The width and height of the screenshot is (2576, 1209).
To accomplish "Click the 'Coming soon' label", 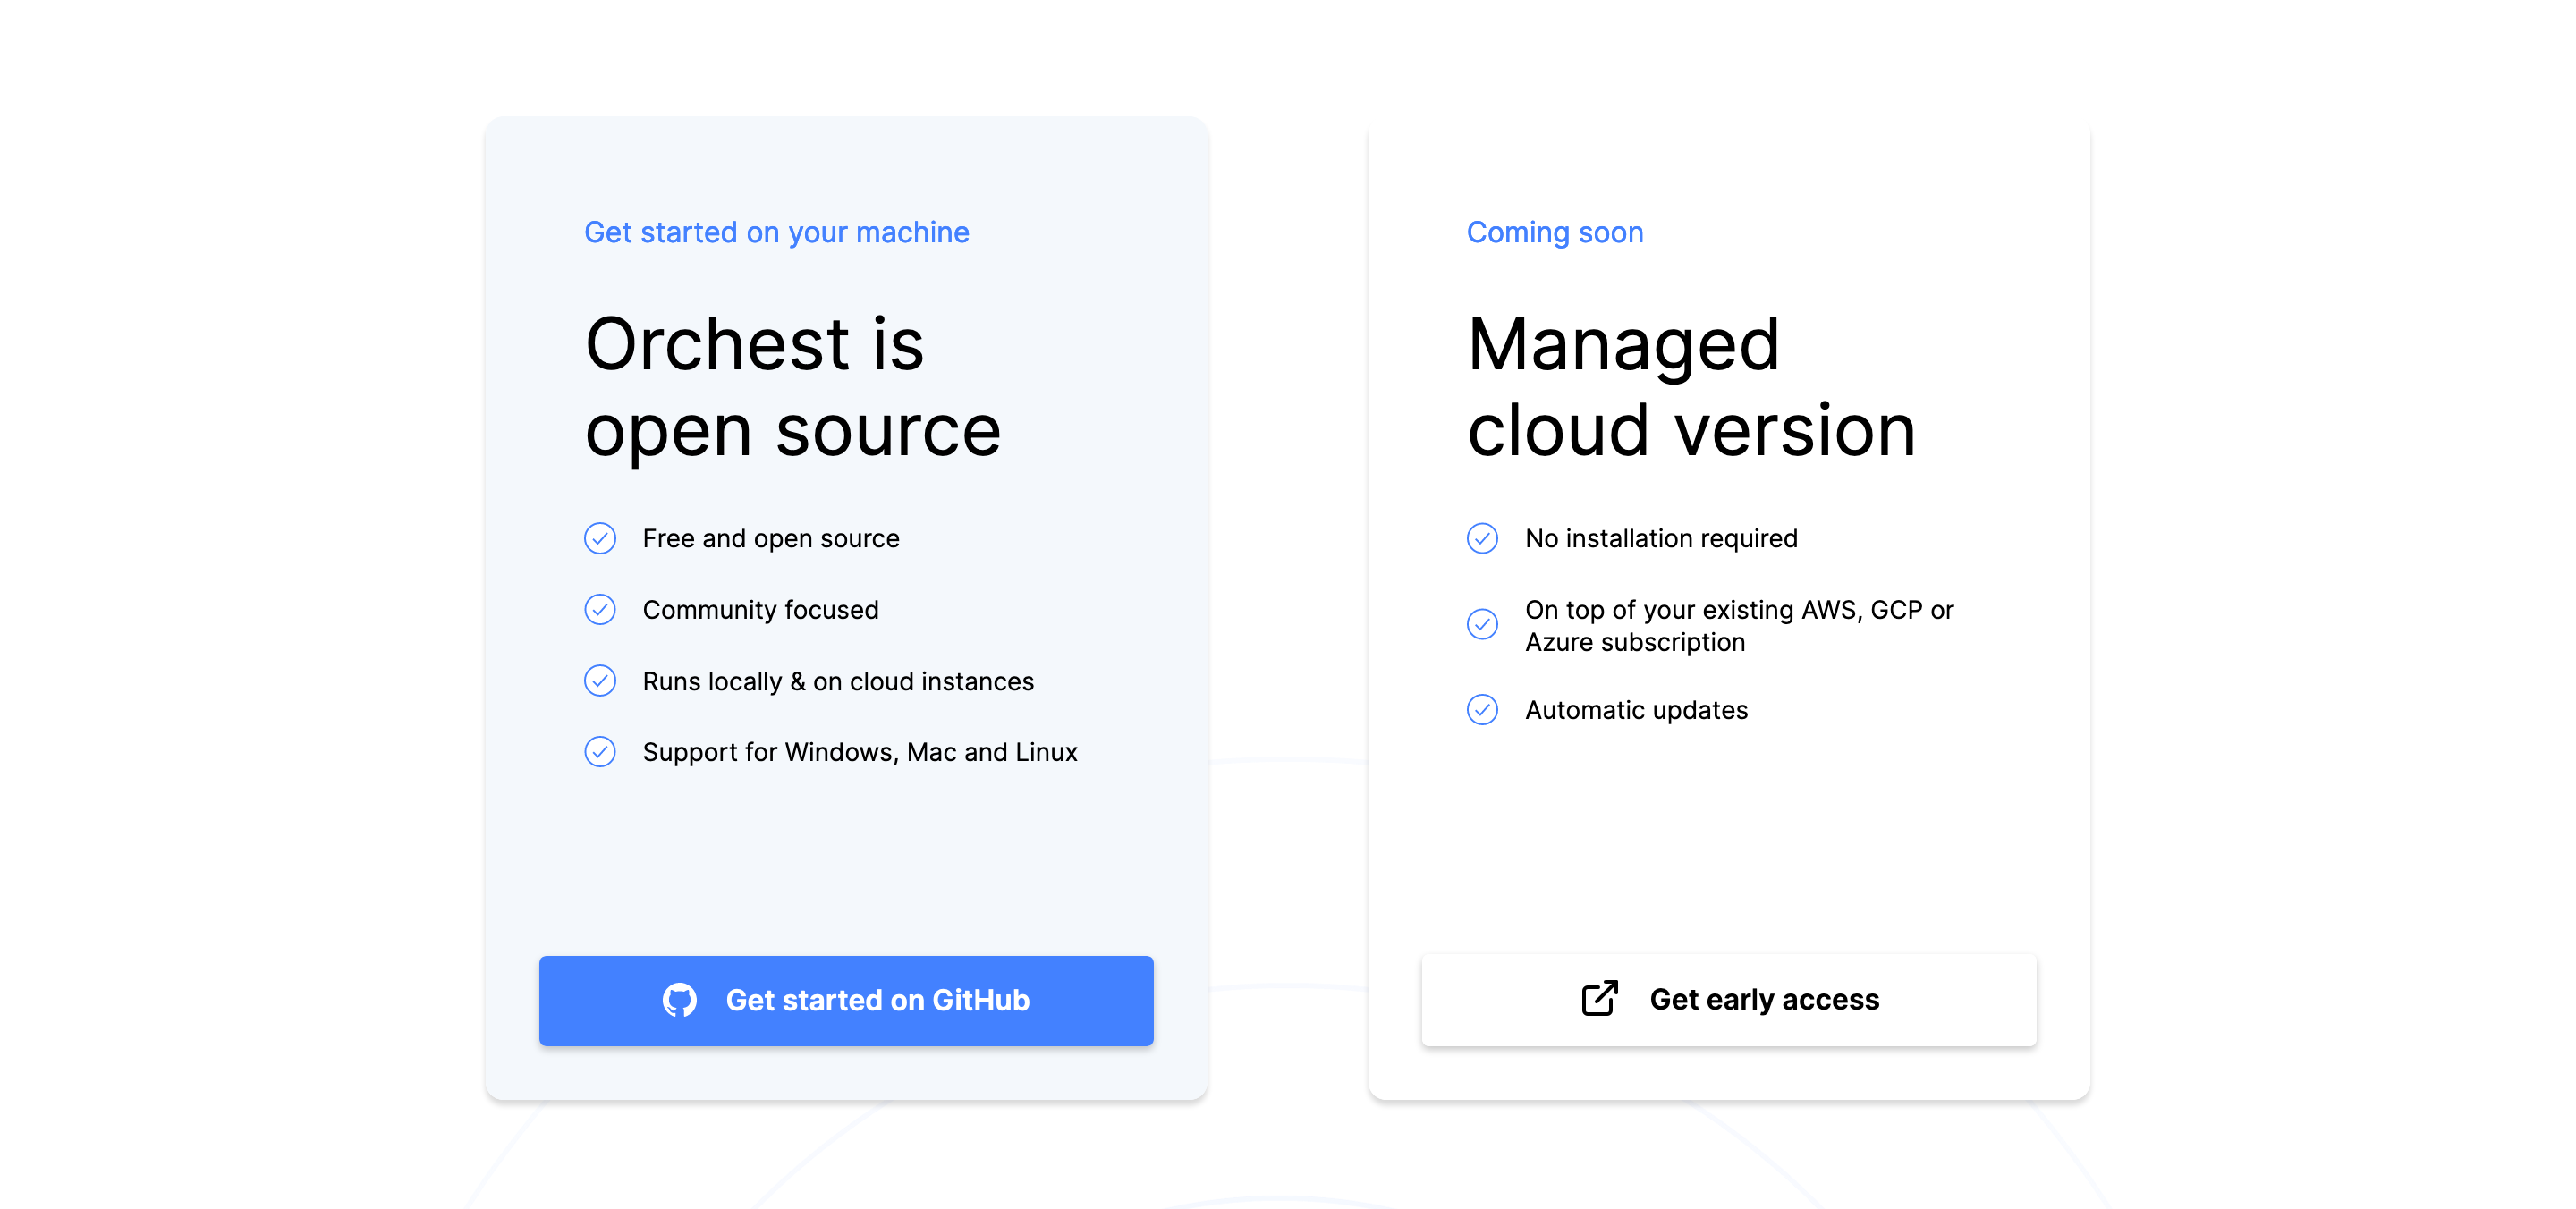I will pos(1555,232).
